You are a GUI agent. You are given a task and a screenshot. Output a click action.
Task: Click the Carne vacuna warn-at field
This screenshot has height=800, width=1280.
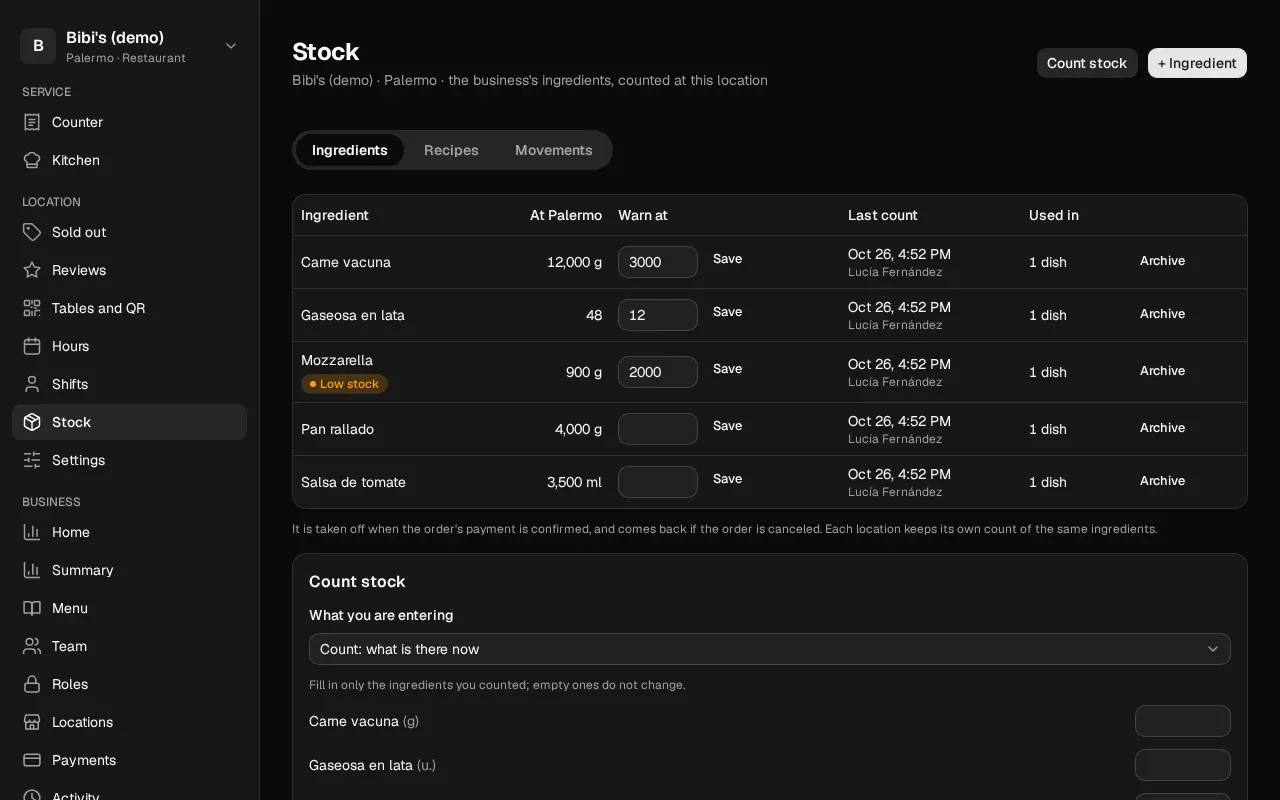(658, 262)
